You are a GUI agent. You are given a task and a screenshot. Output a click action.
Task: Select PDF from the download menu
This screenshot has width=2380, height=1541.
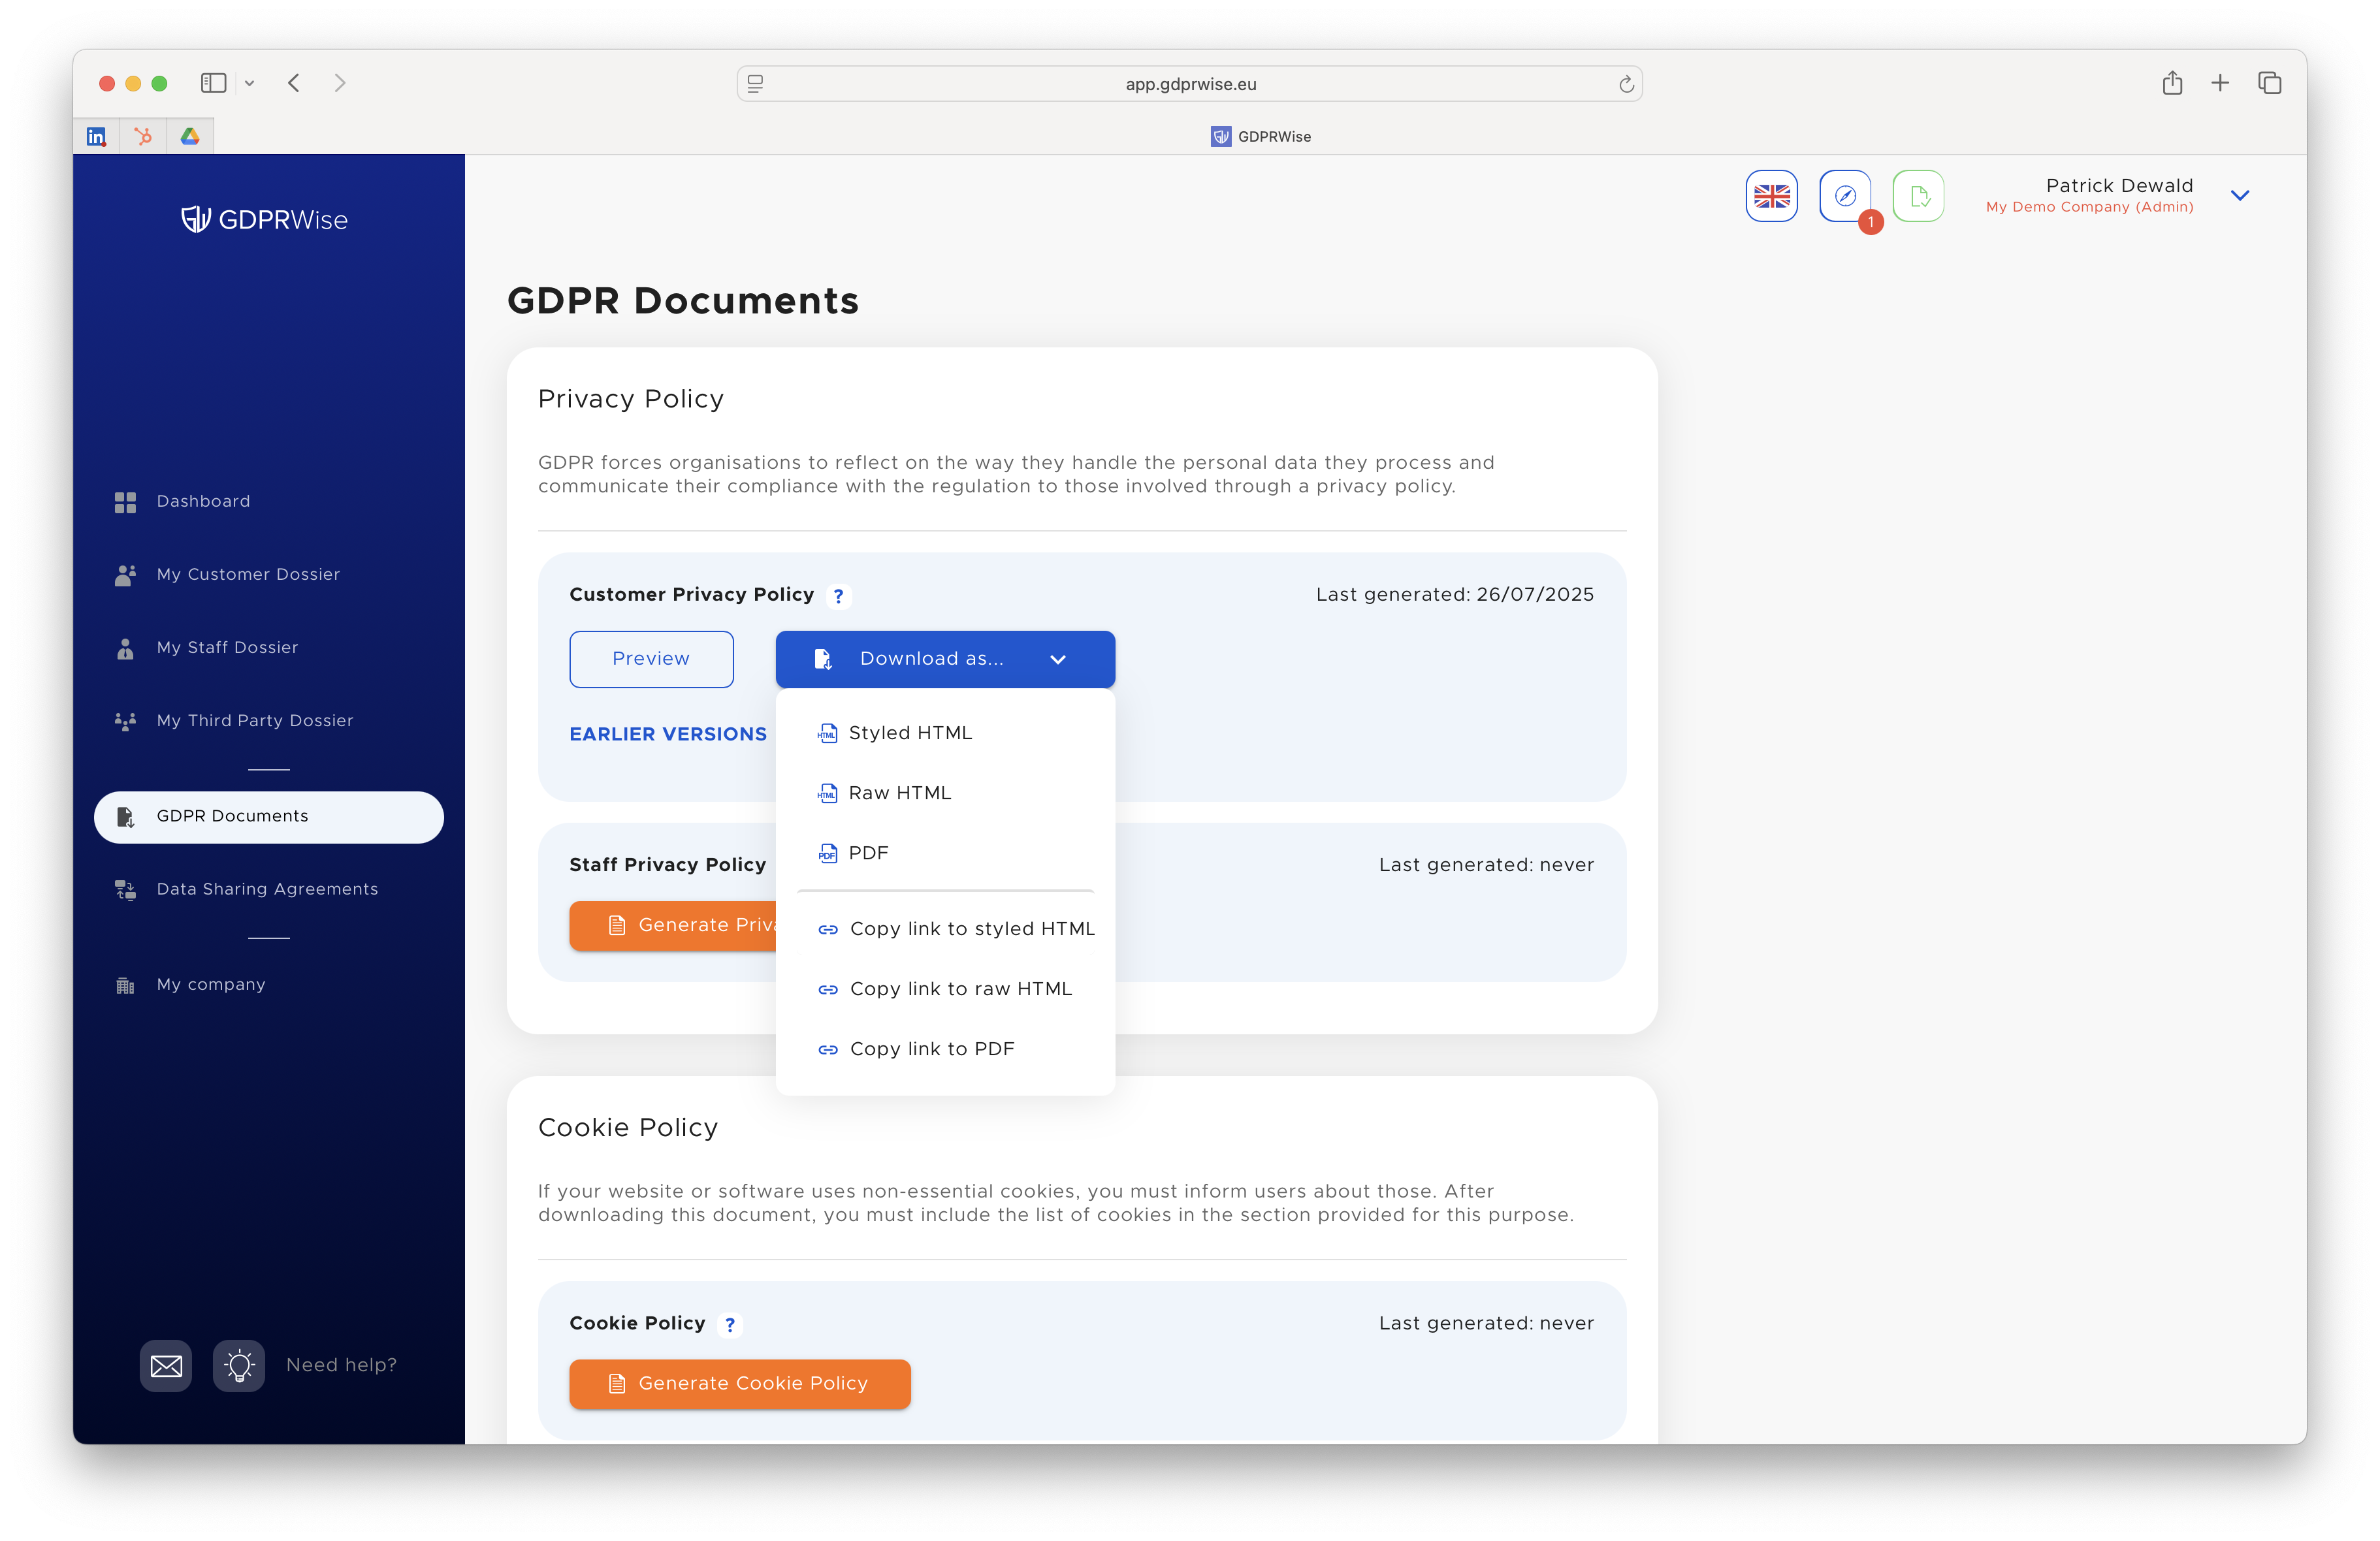coord(867,853)
